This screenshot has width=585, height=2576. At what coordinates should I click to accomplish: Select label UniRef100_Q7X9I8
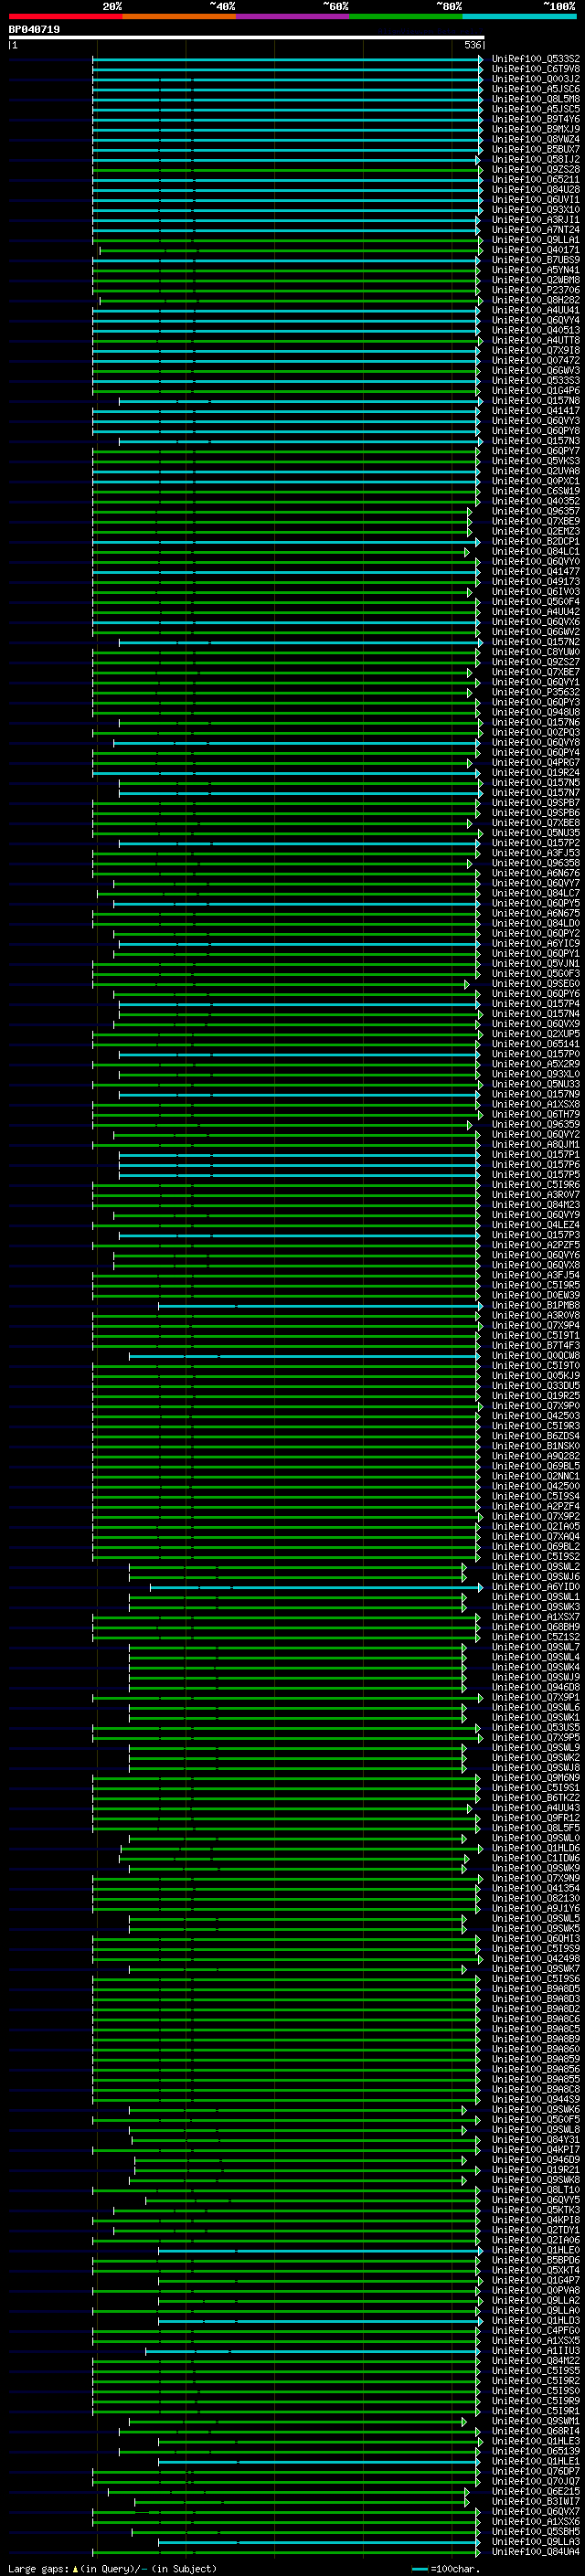pyautogui.click(x=536, y=350)
